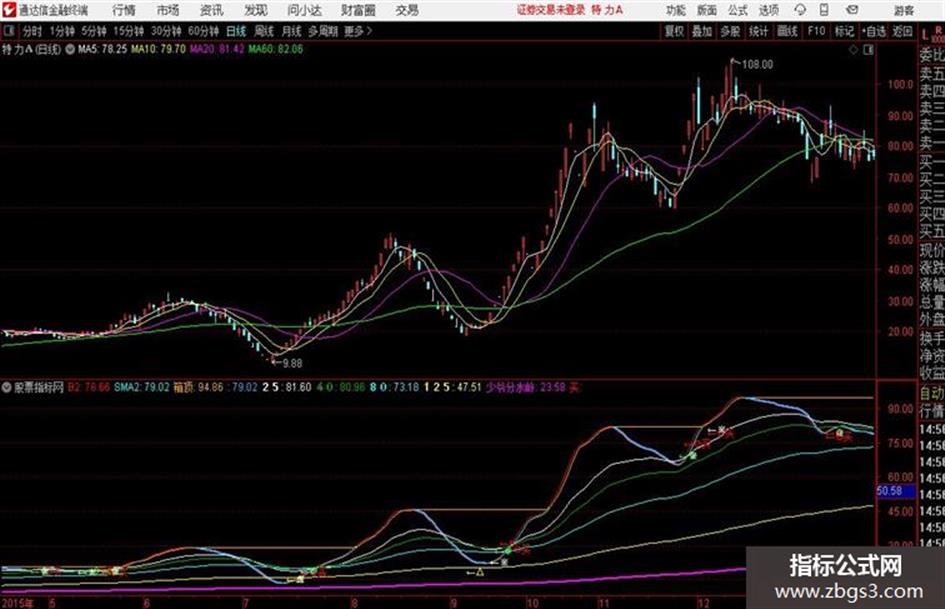Click the 标记 mark button
Viewport: 945px width, 609px height.
pyautogui.click(x=844, y=31)
